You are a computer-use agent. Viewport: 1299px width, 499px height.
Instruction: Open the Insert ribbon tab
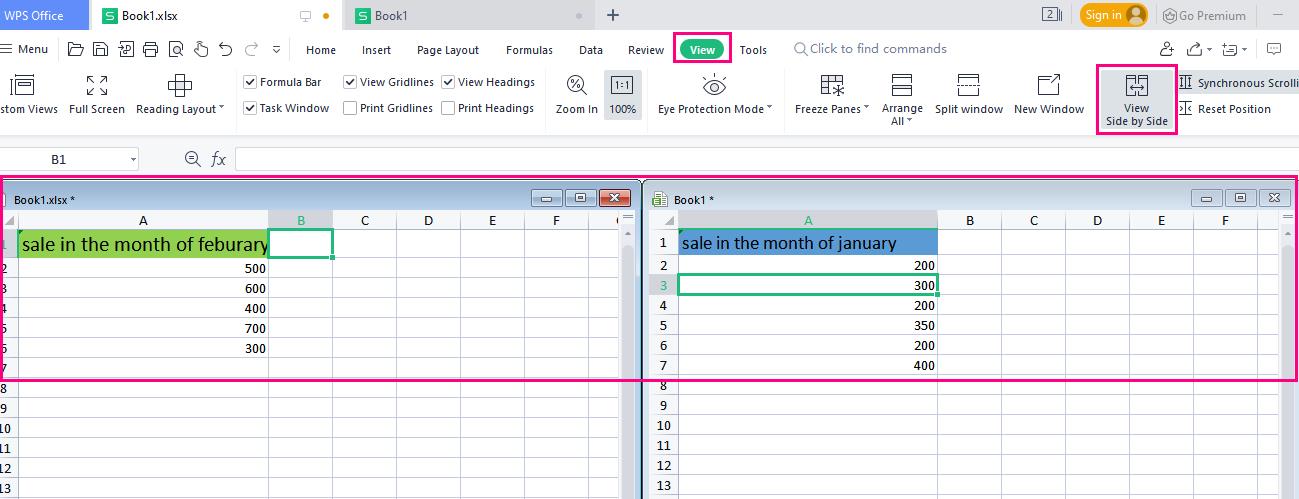pyautogui.click(x=376, y=50)
